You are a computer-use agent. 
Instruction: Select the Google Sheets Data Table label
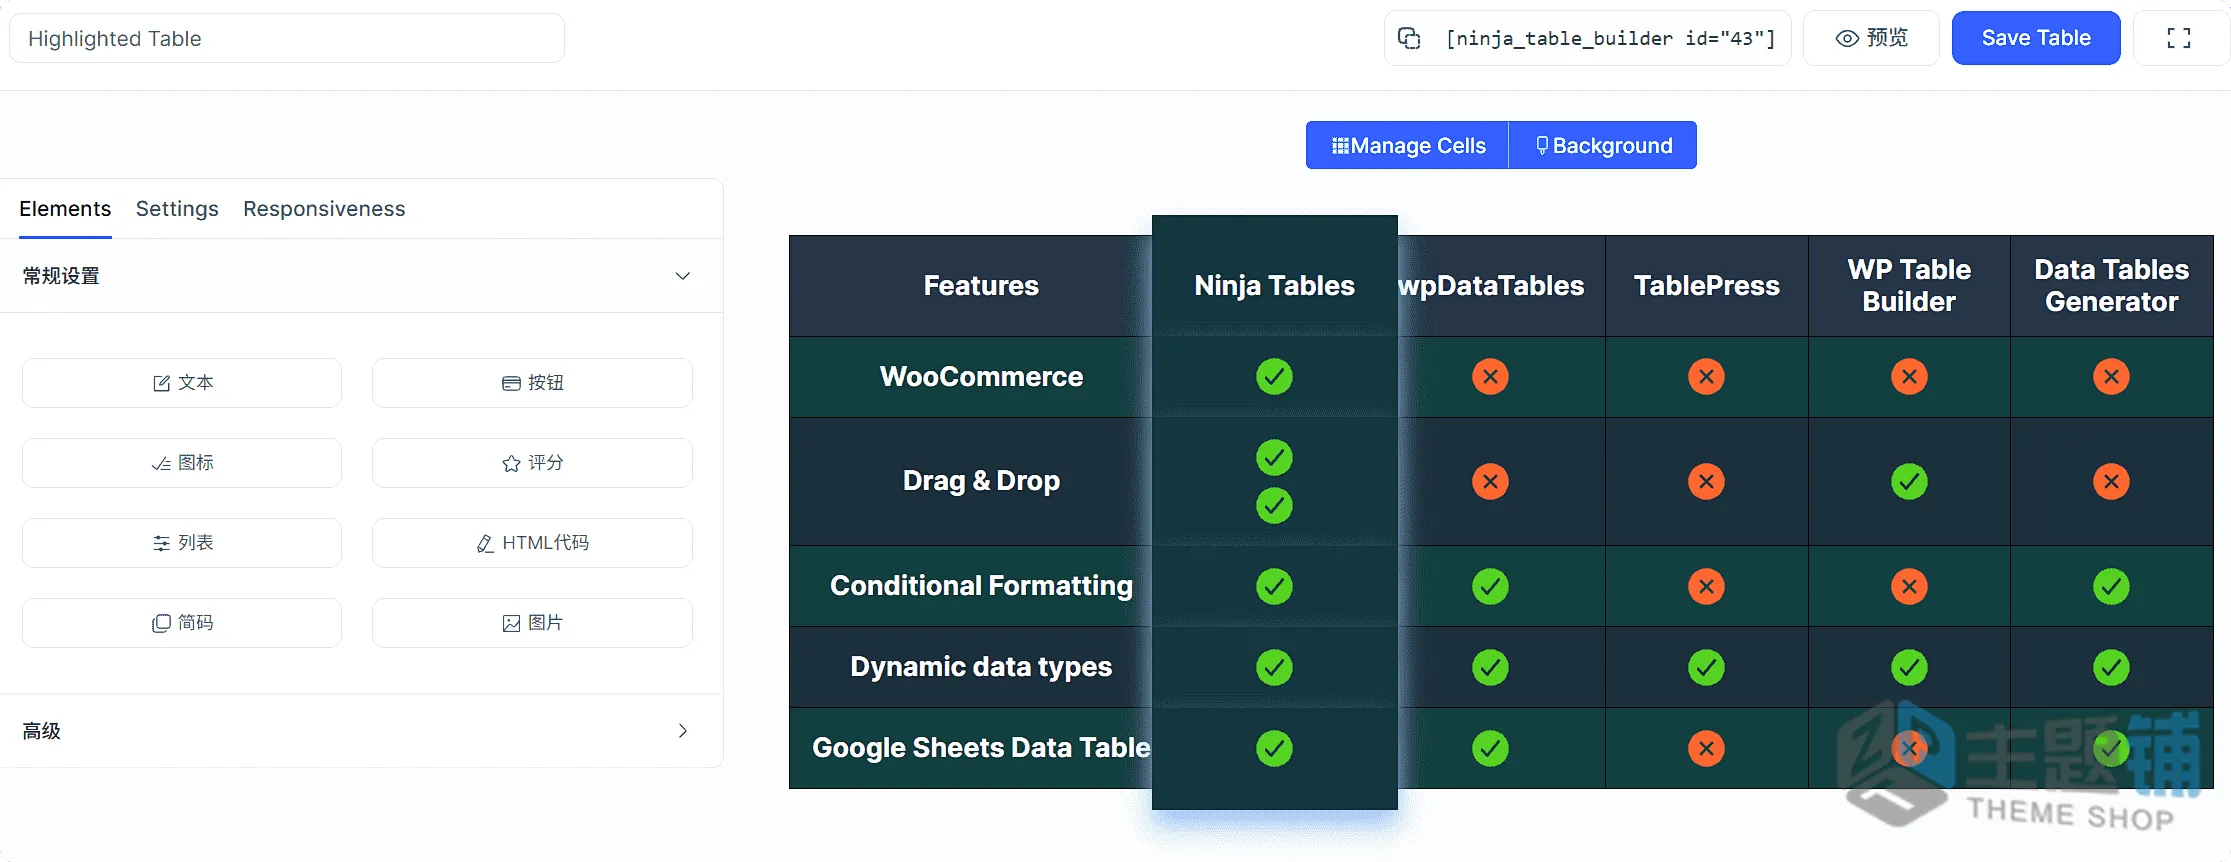(981, 748)
